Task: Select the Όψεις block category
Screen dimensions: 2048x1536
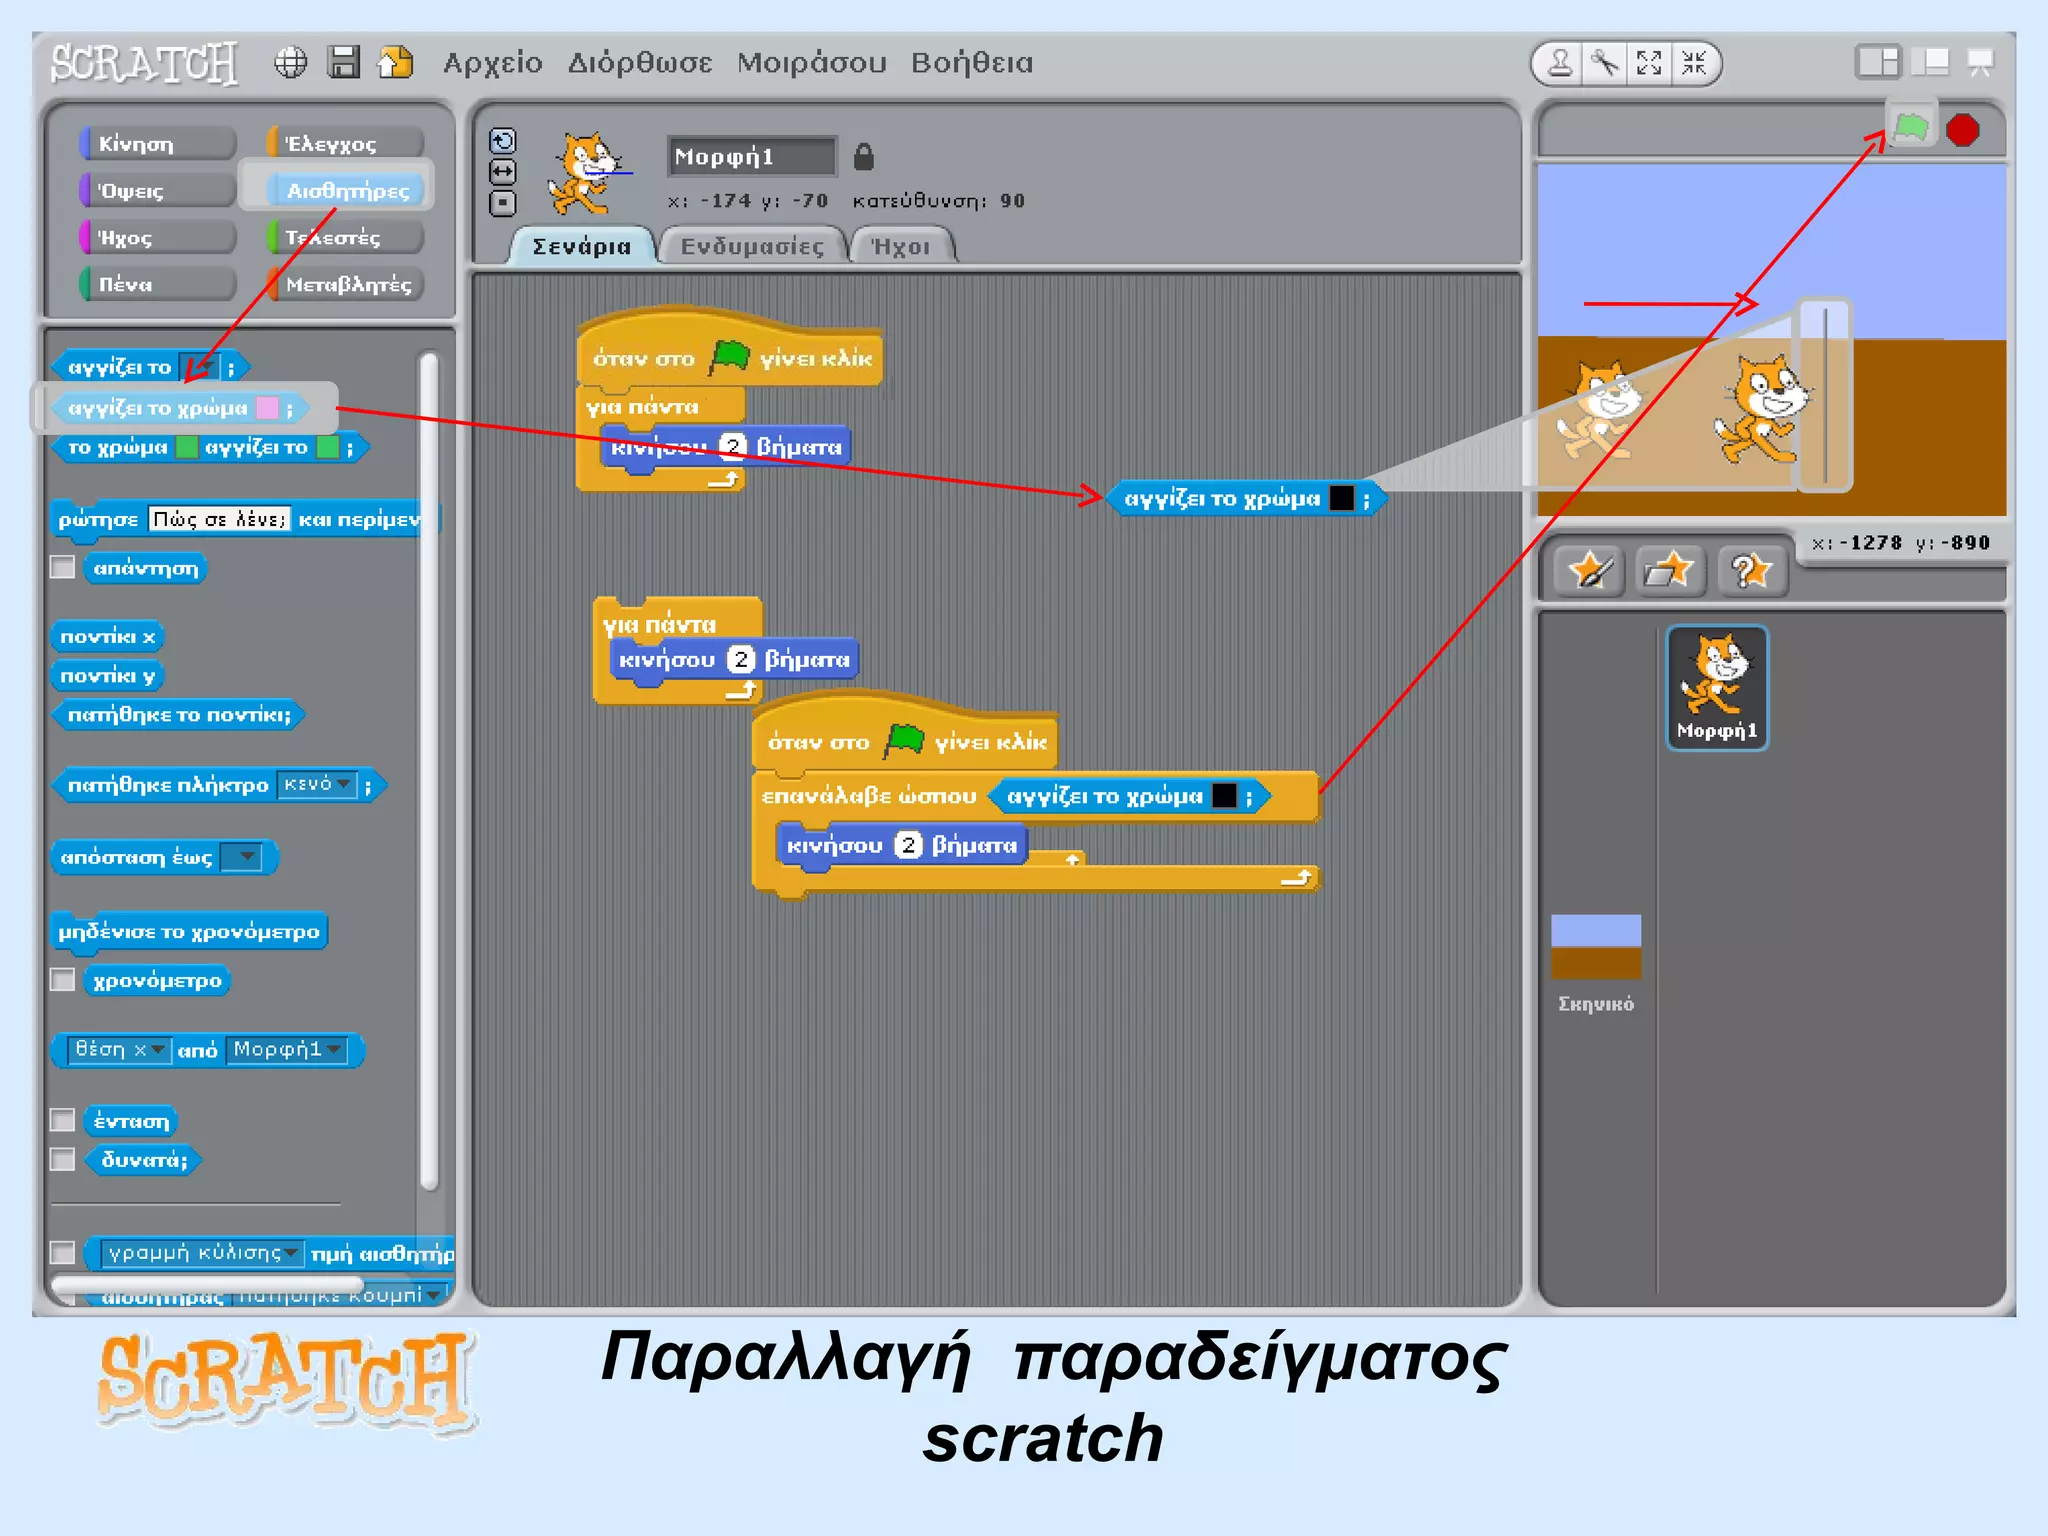Action: click(x=158, y=190)
